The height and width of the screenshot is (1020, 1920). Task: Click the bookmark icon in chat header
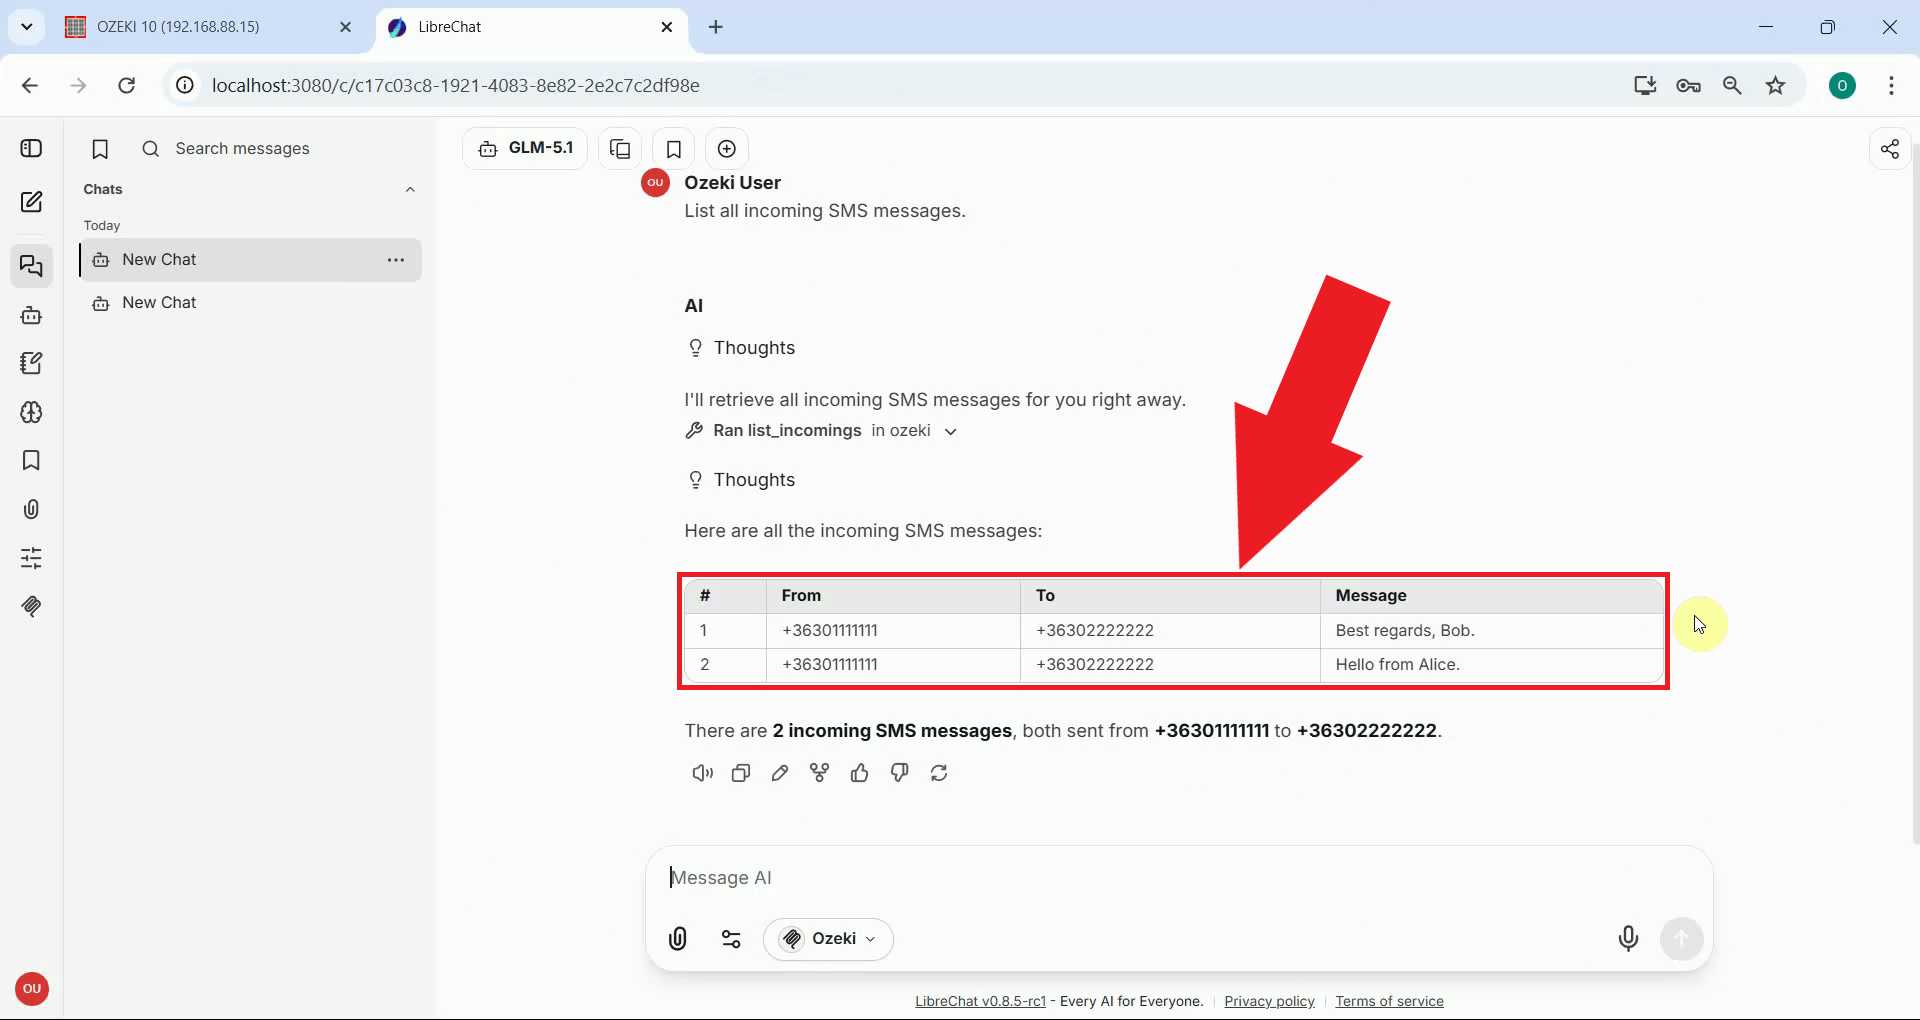pos(674,149)
